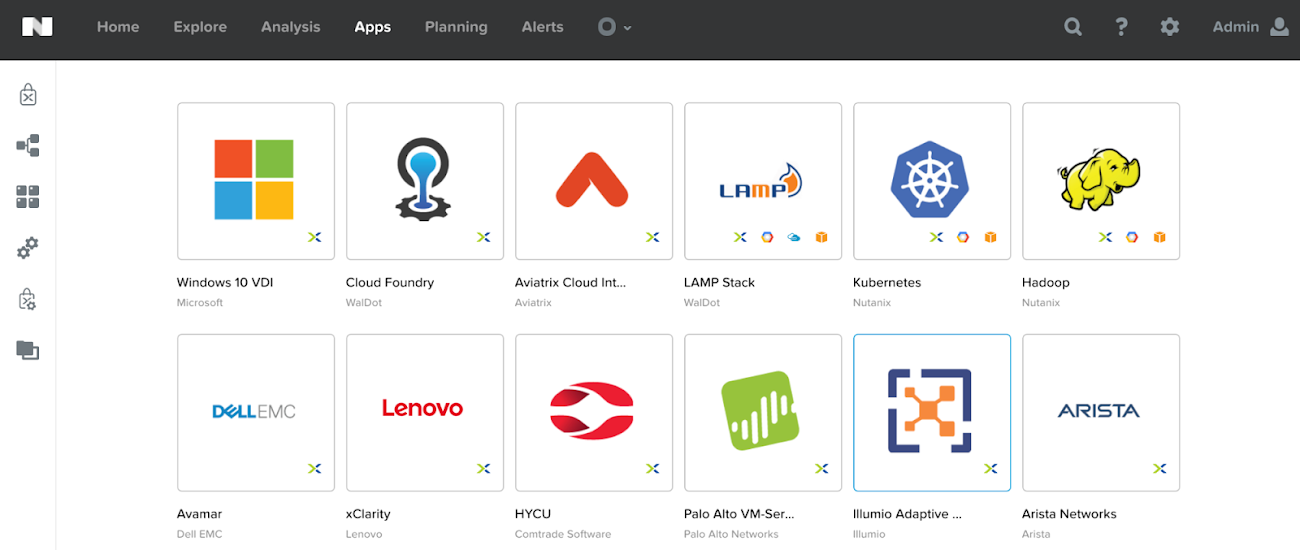This screenshot has width=1300, height=550.
Task: Open the Admin user menu
Action: [x=1250, y=27]
